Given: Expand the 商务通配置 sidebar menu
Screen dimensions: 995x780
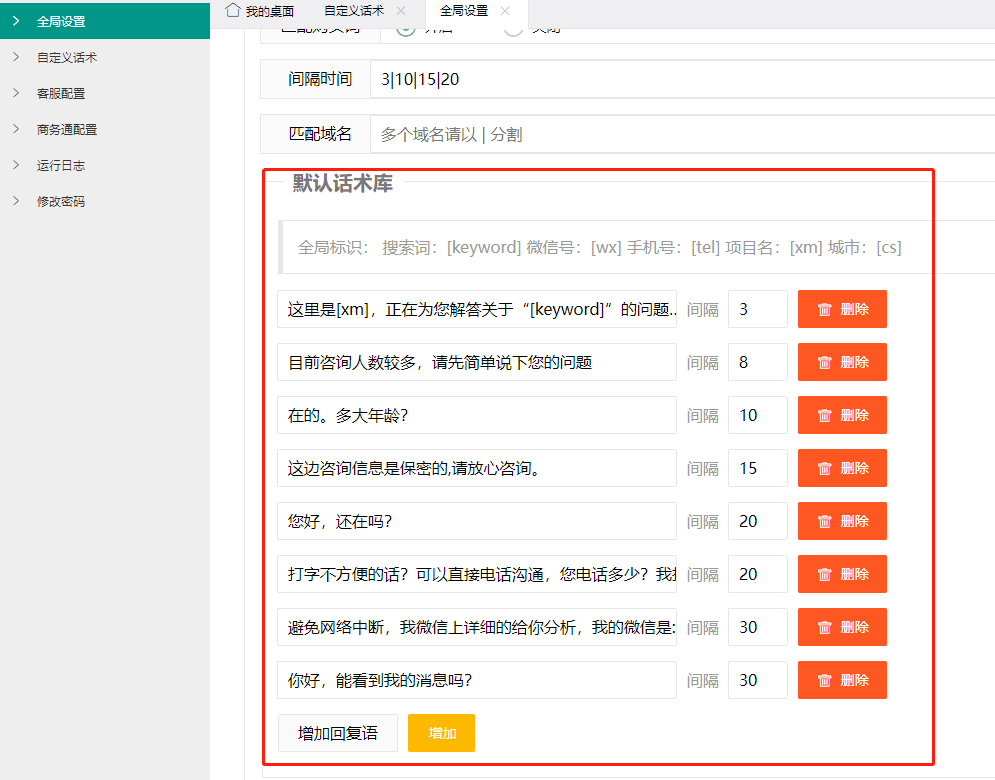Looking at the screenshot, I should (67, 130).
